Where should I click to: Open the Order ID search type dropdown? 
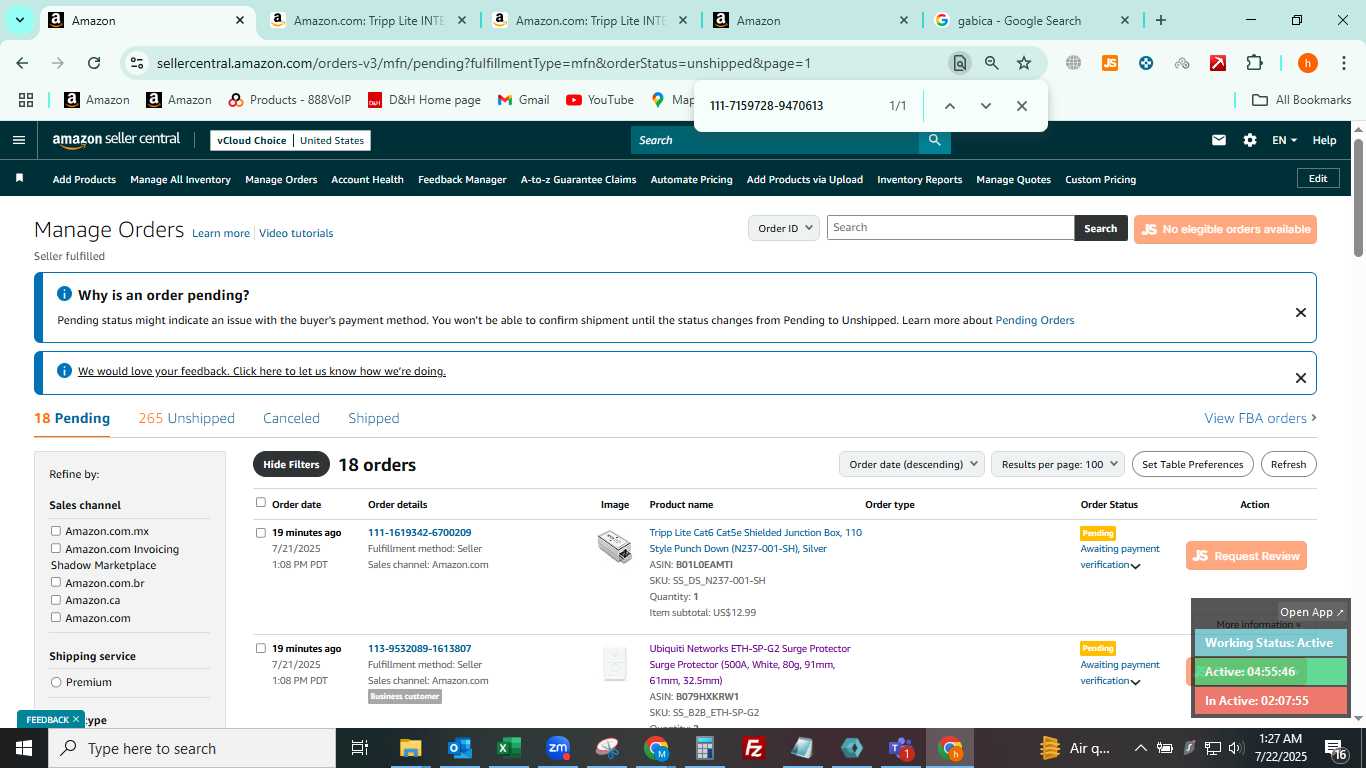[784, 228]
